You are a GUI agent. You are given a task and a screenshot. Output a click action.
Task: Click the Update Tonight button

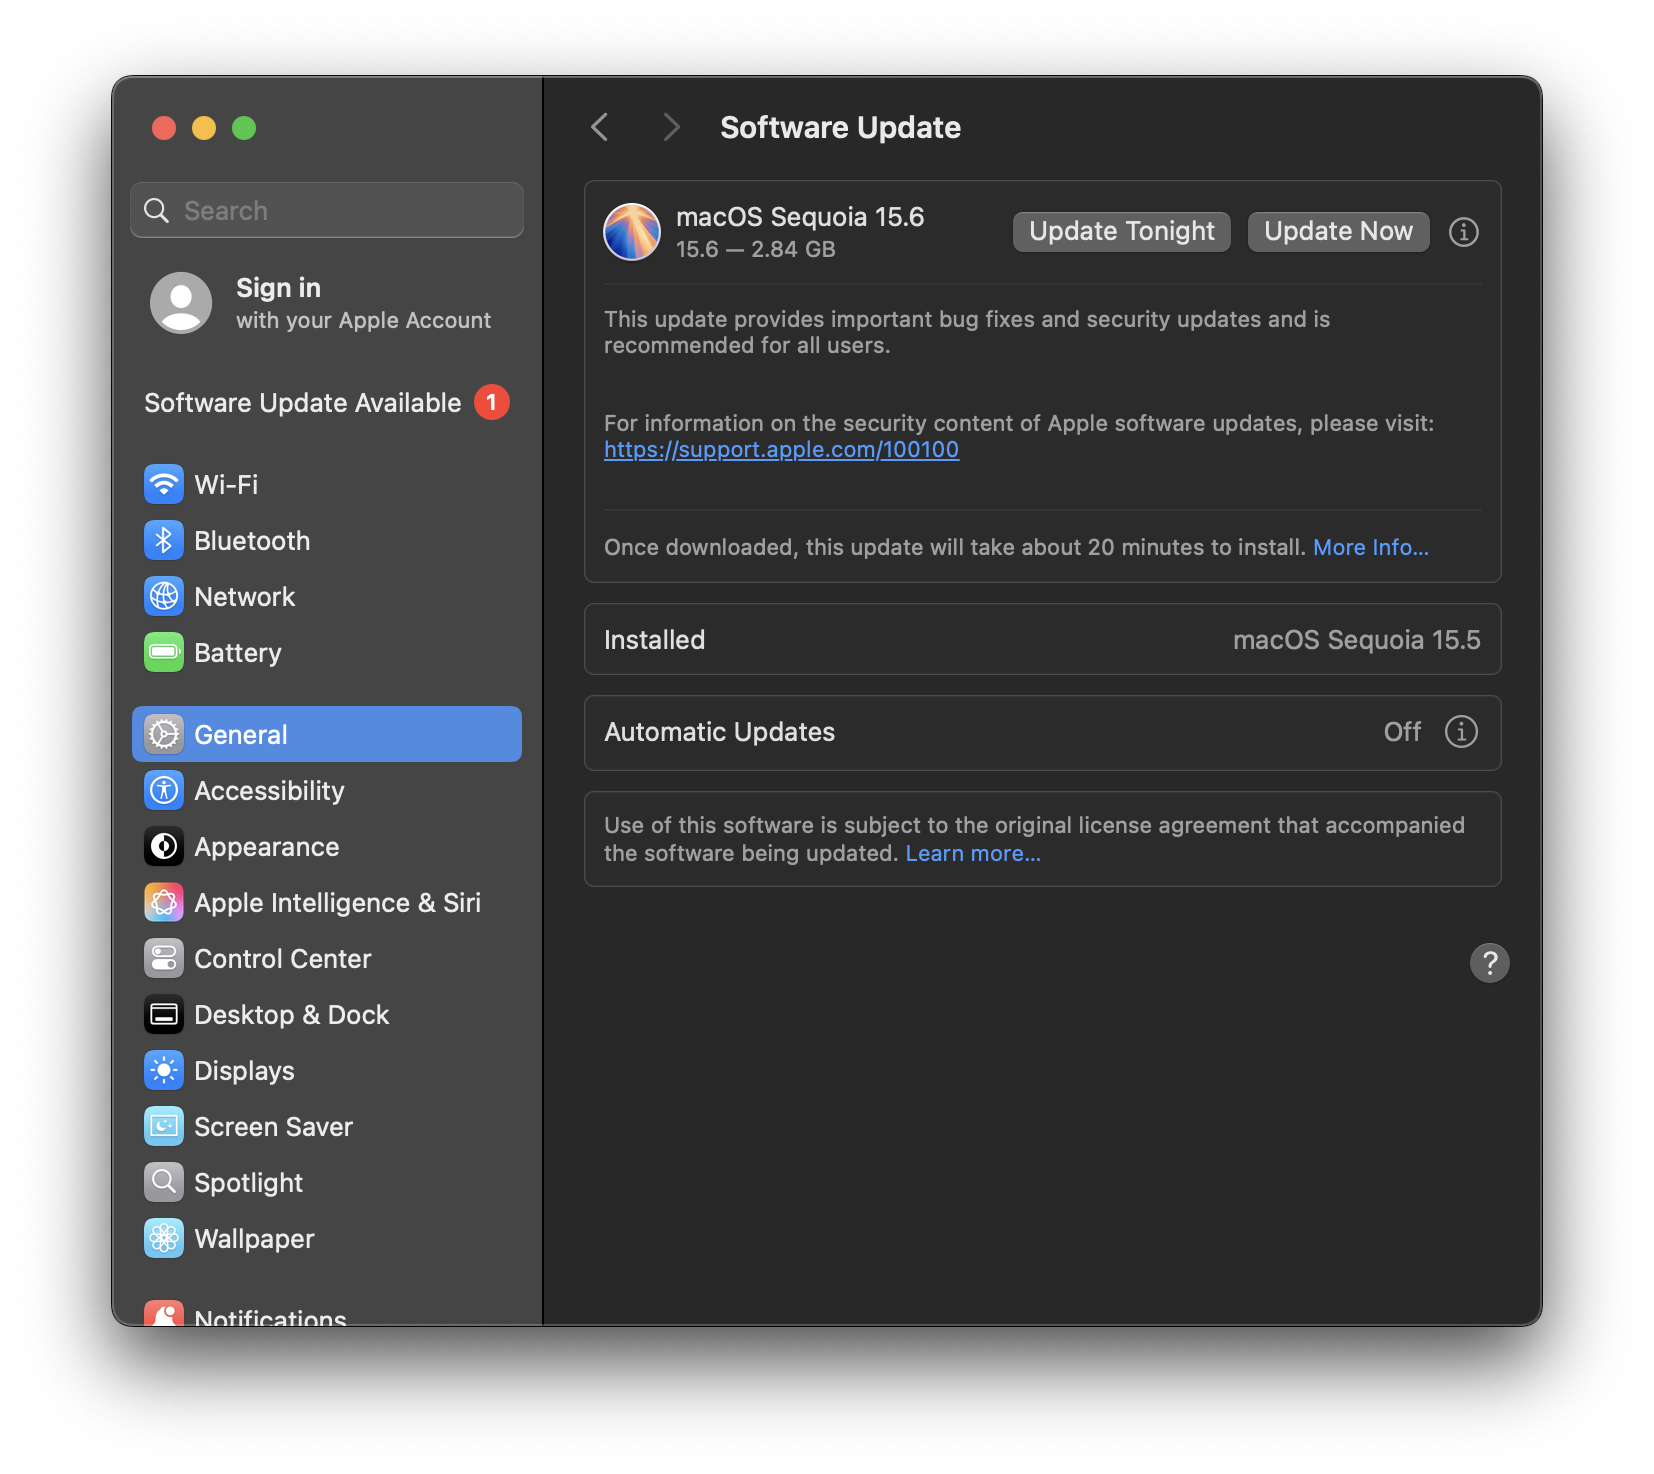coord(1122,232)
